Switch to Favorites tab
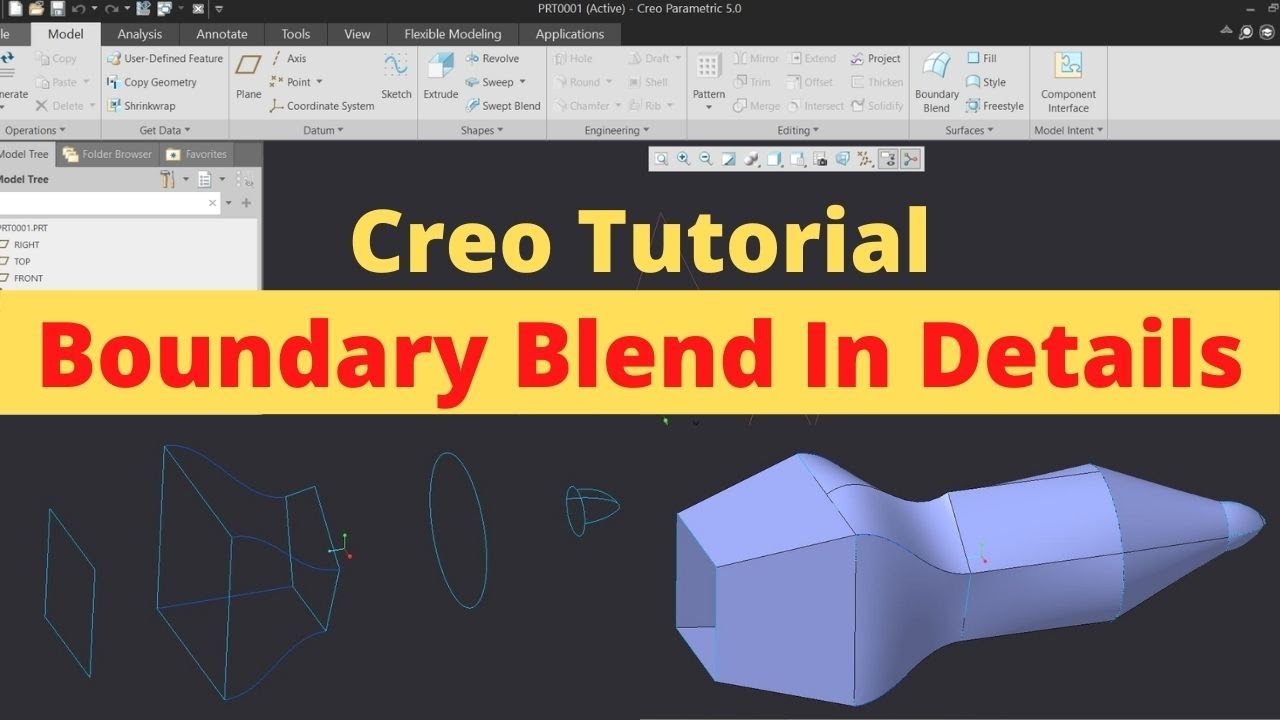This screenshot has width=1280, height=720. coord(197,154)
